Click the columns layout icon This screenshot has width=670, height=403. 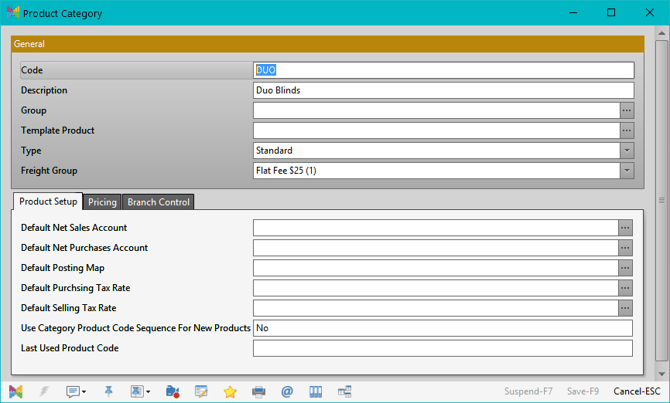click(x=316, y=391)
